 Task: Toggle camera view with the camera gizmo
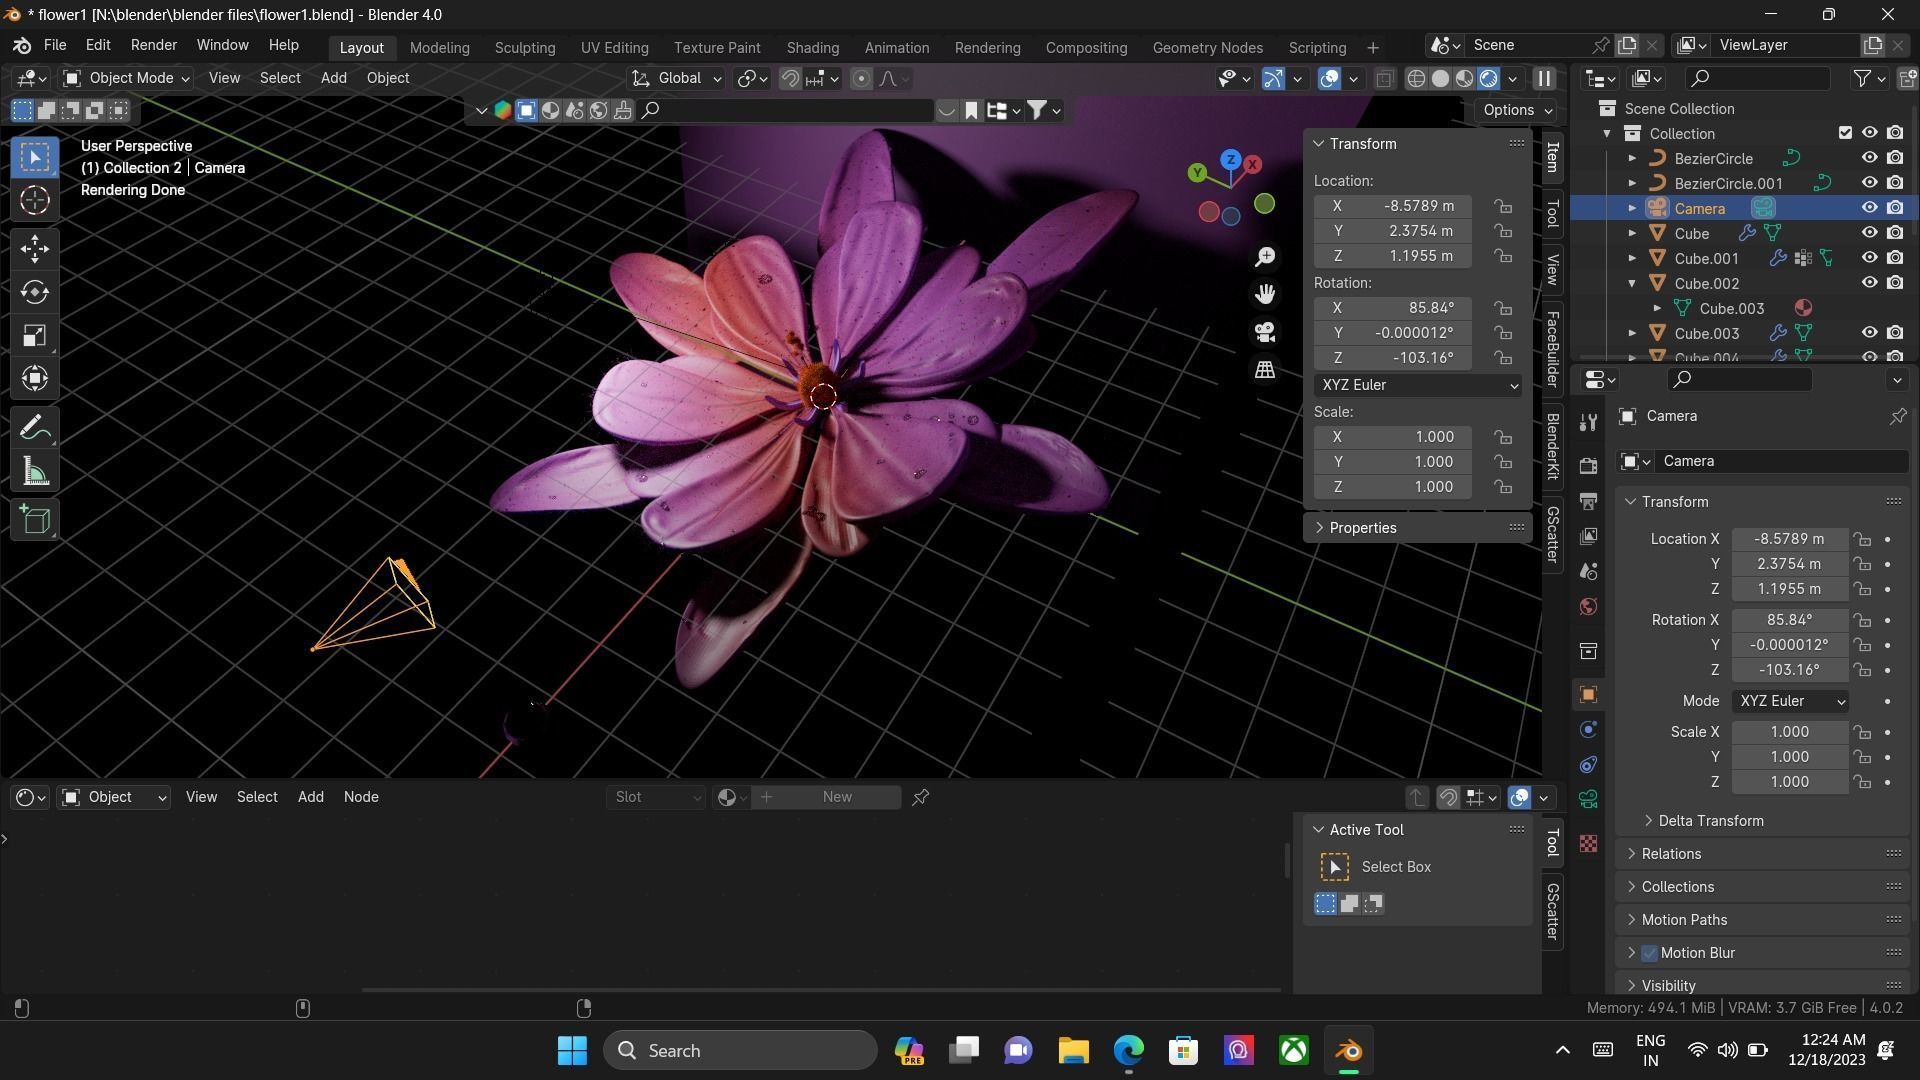[1265, 332]
